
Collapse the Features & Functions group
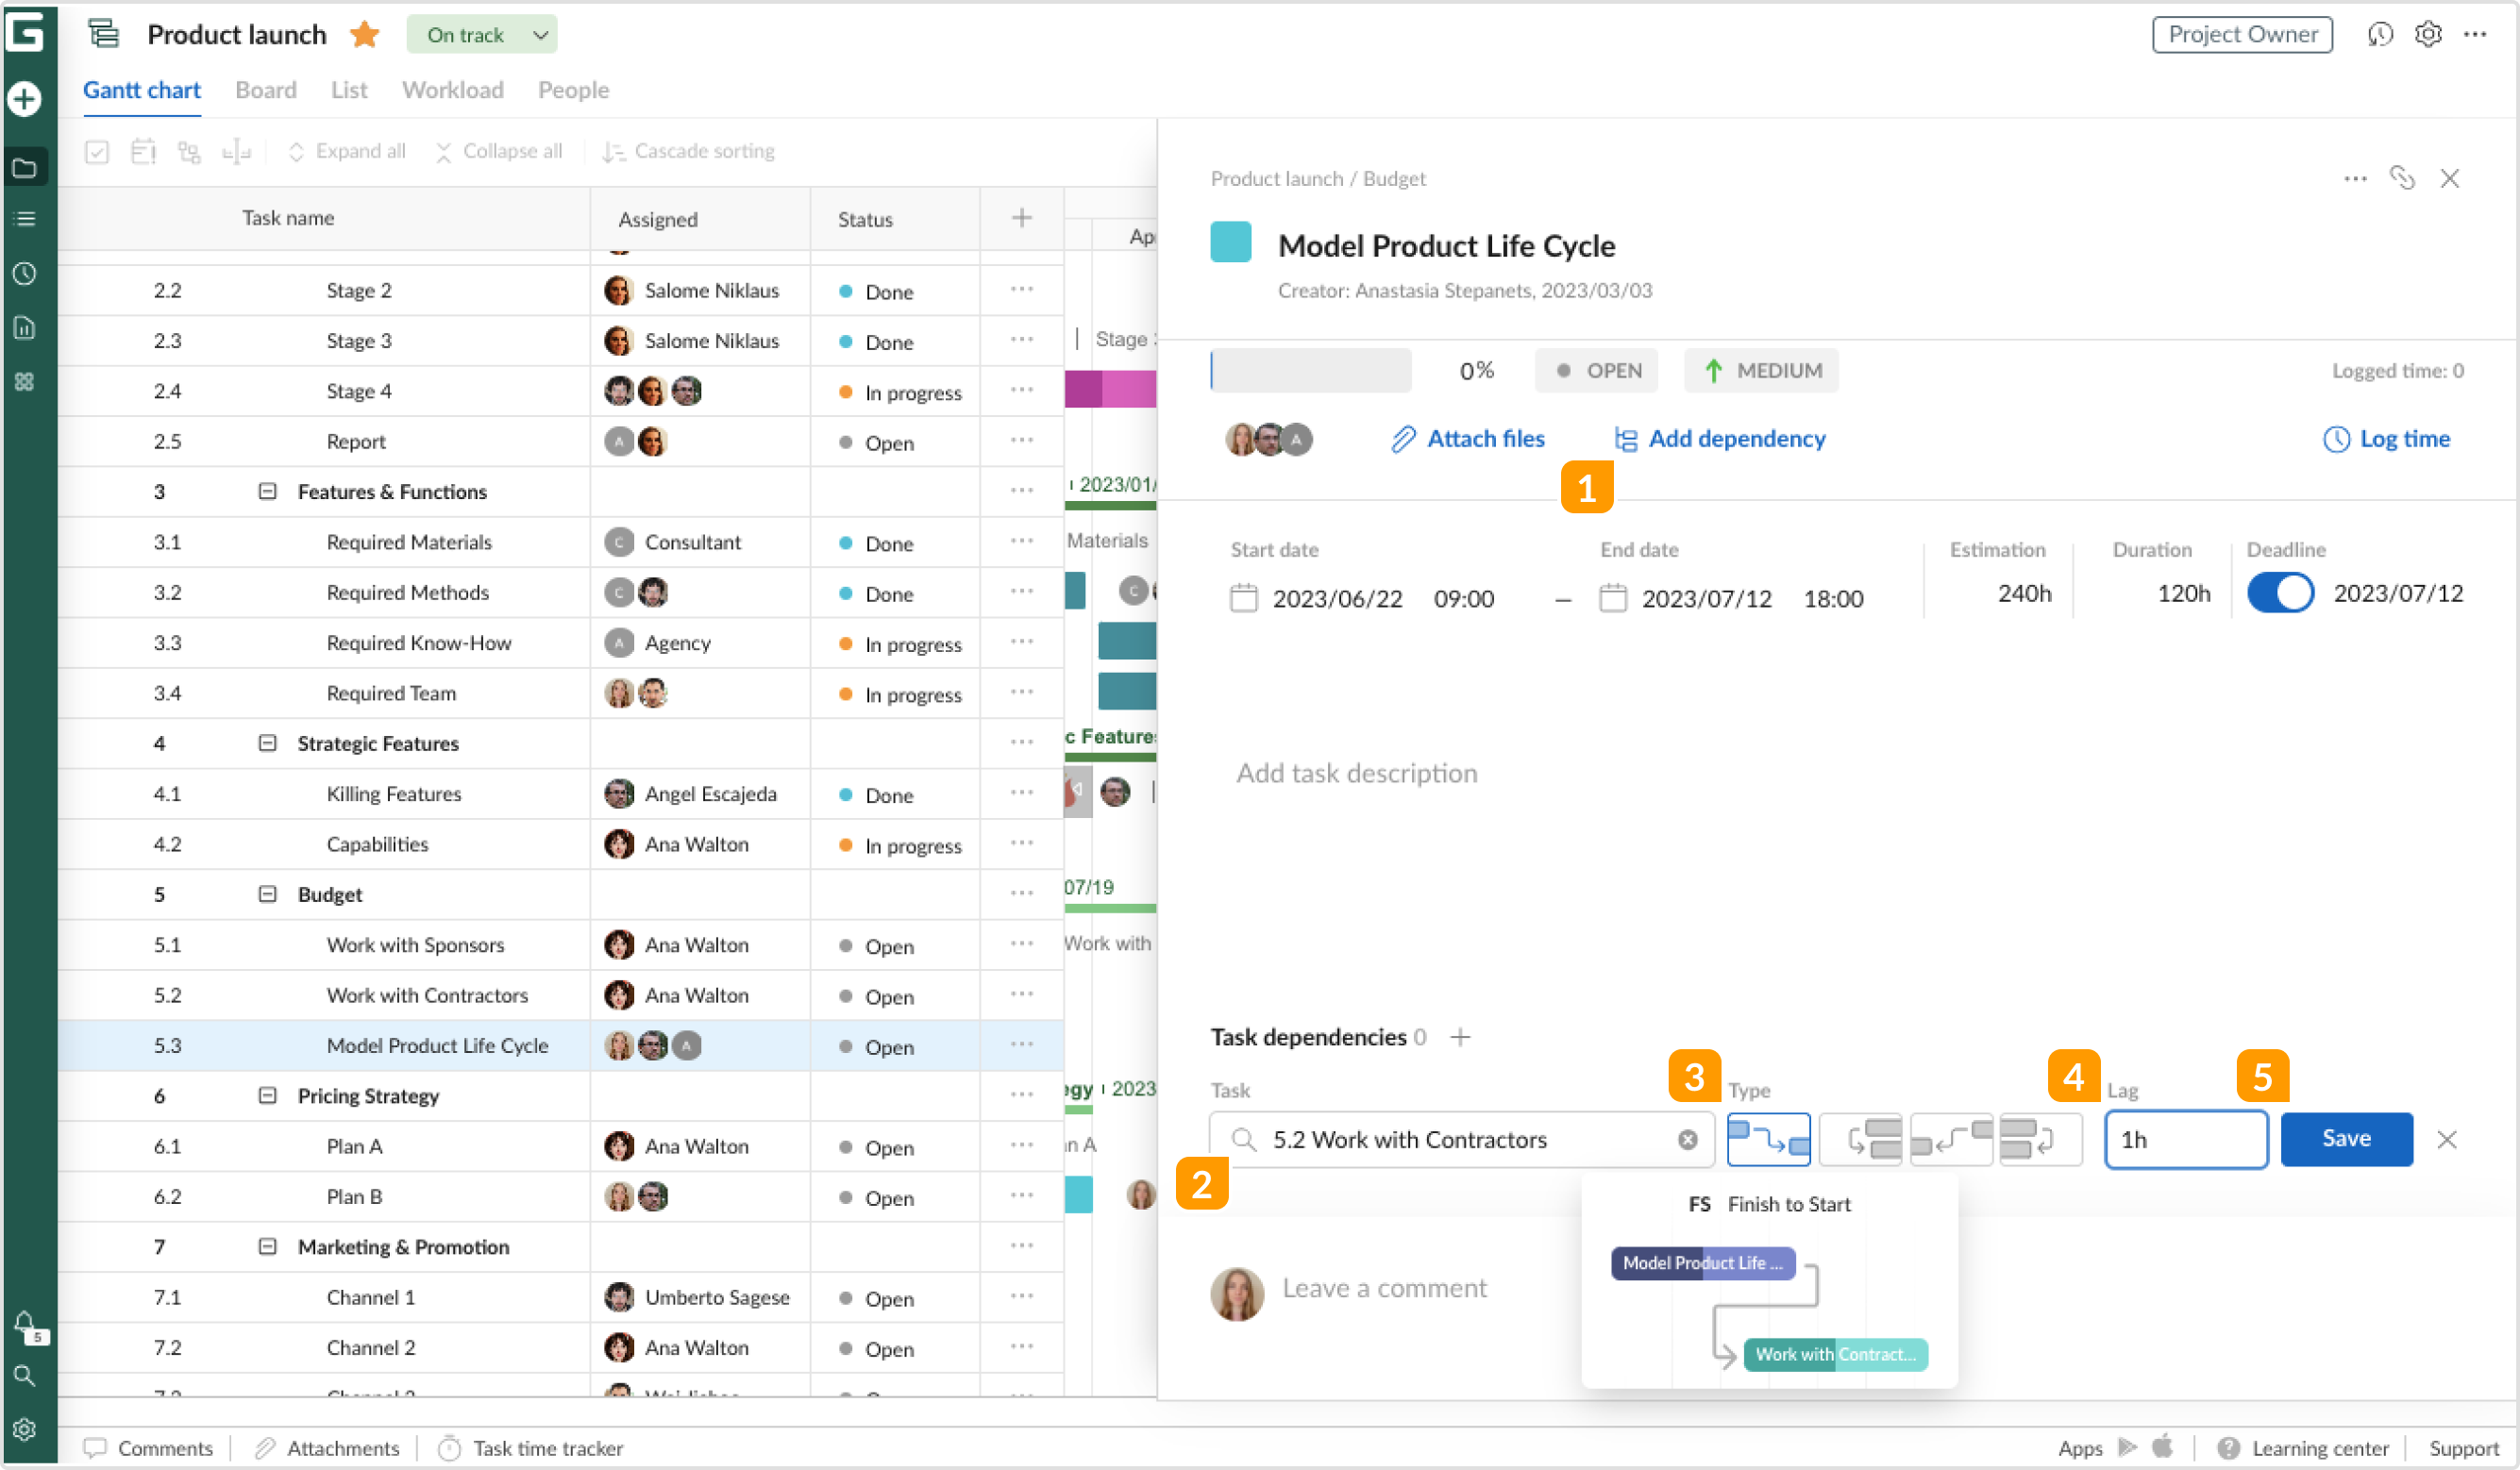267,491
